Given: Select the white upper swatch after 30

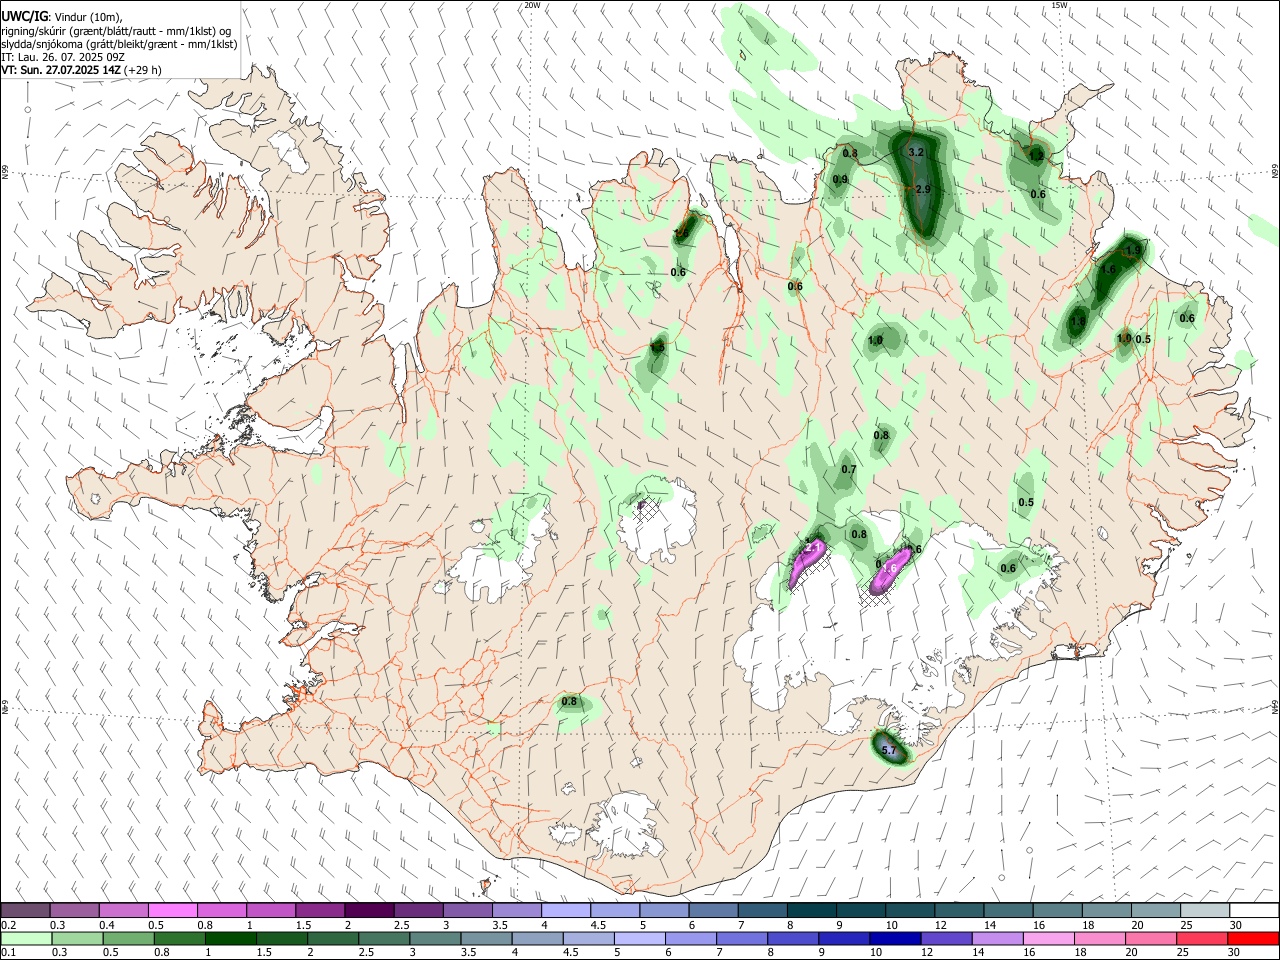Looking at the screenshot, I should 1254,911.
